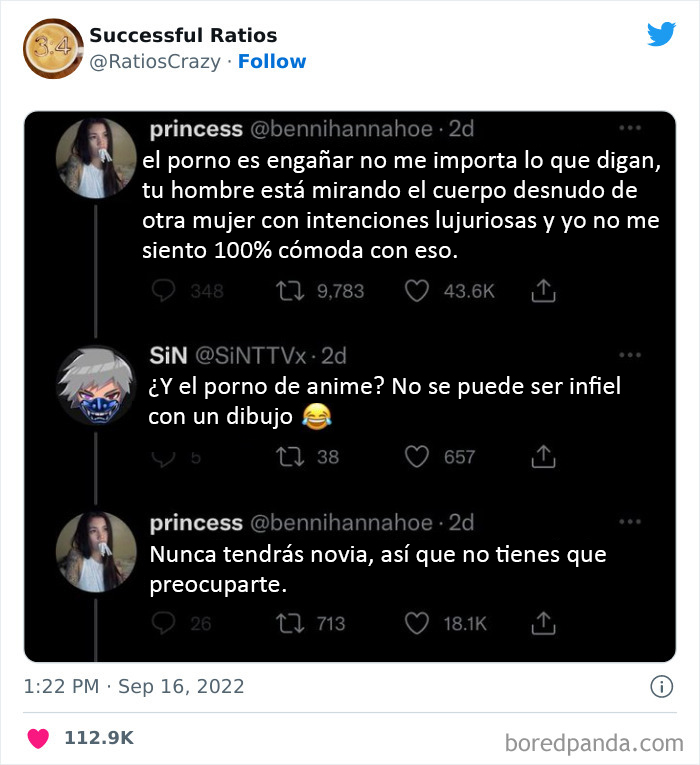The height and width of the screenshot is (765, 700).
Task: Open three-dot menu on SiN's tweet
Action: point(629,355)
